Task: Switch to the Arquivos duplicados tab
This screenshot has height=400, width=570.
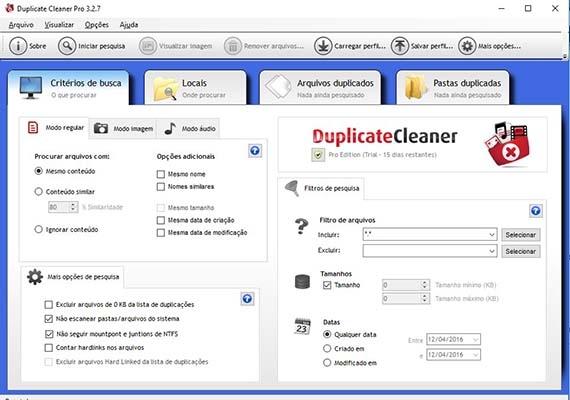Action: [x=320, y=88]
